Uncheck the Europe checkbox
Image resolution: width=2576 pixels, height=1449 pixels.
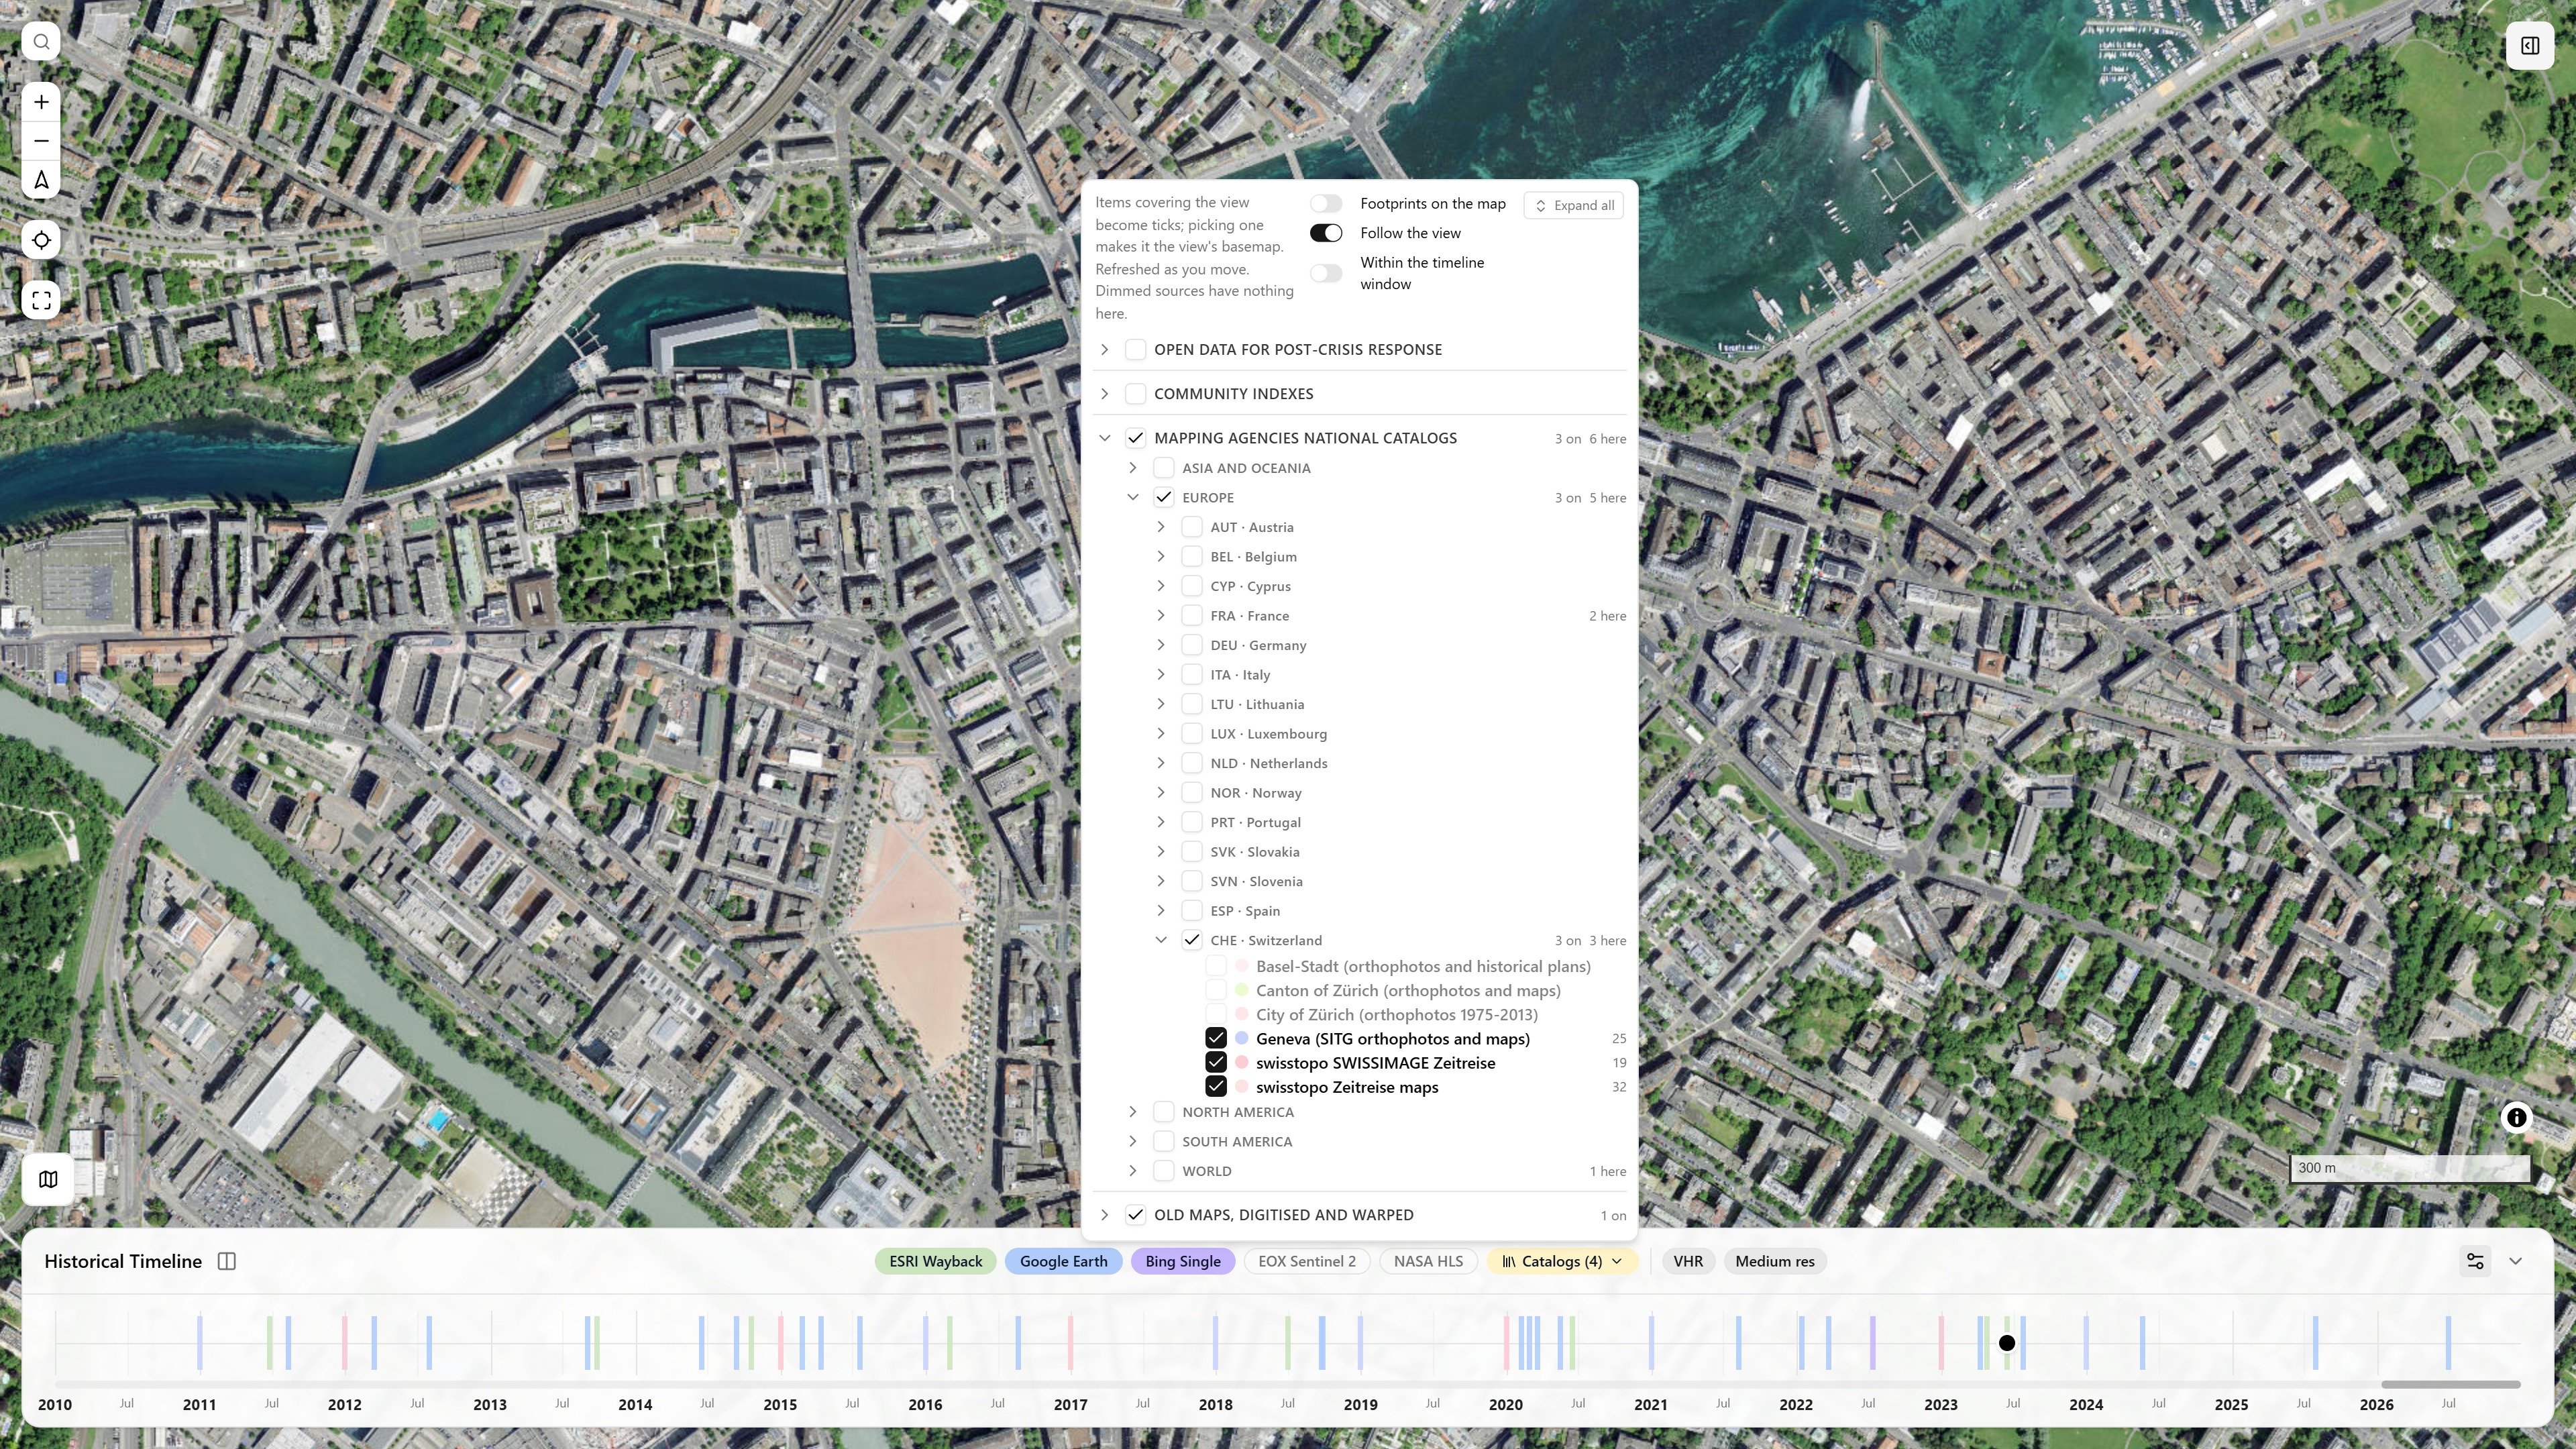[x=1163, y=497]
